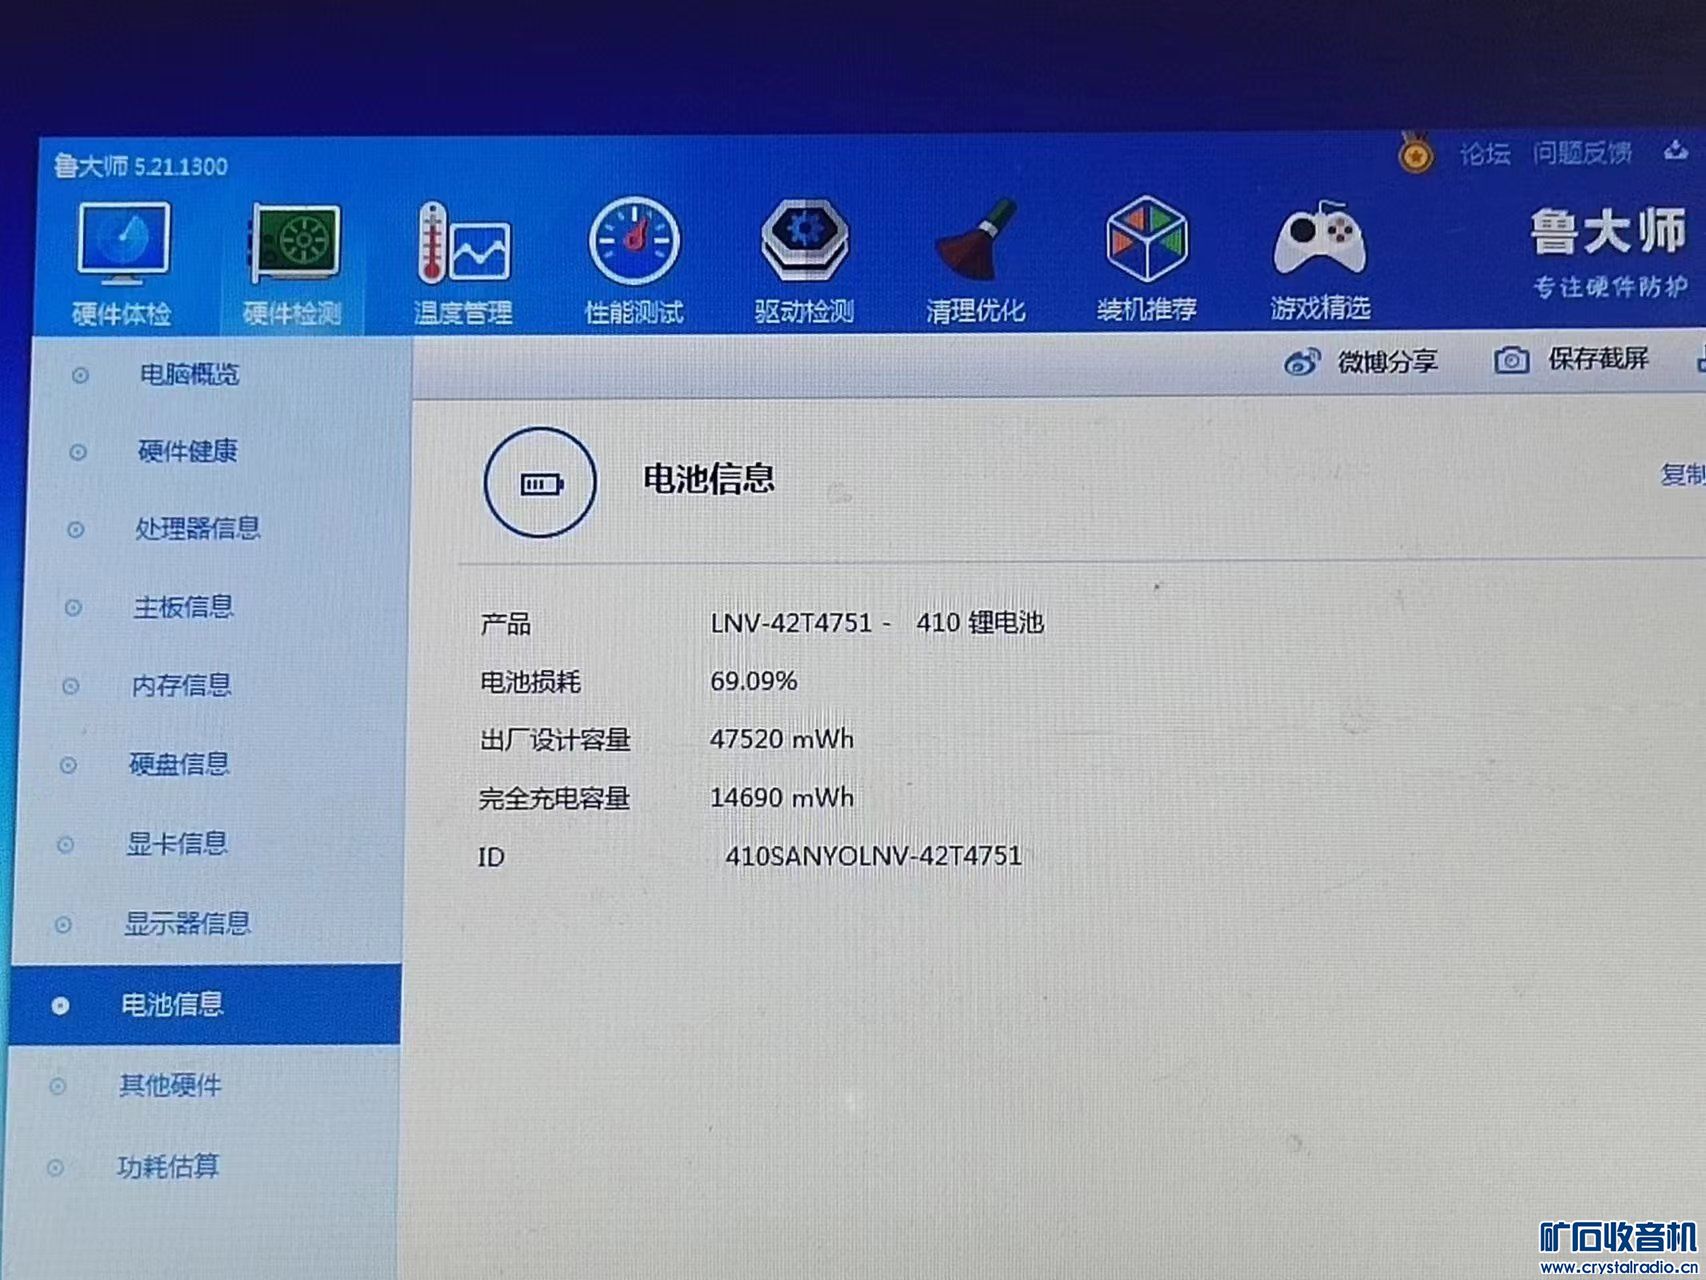
Task: Open the 论坛 forum link
Action: 1485,153
